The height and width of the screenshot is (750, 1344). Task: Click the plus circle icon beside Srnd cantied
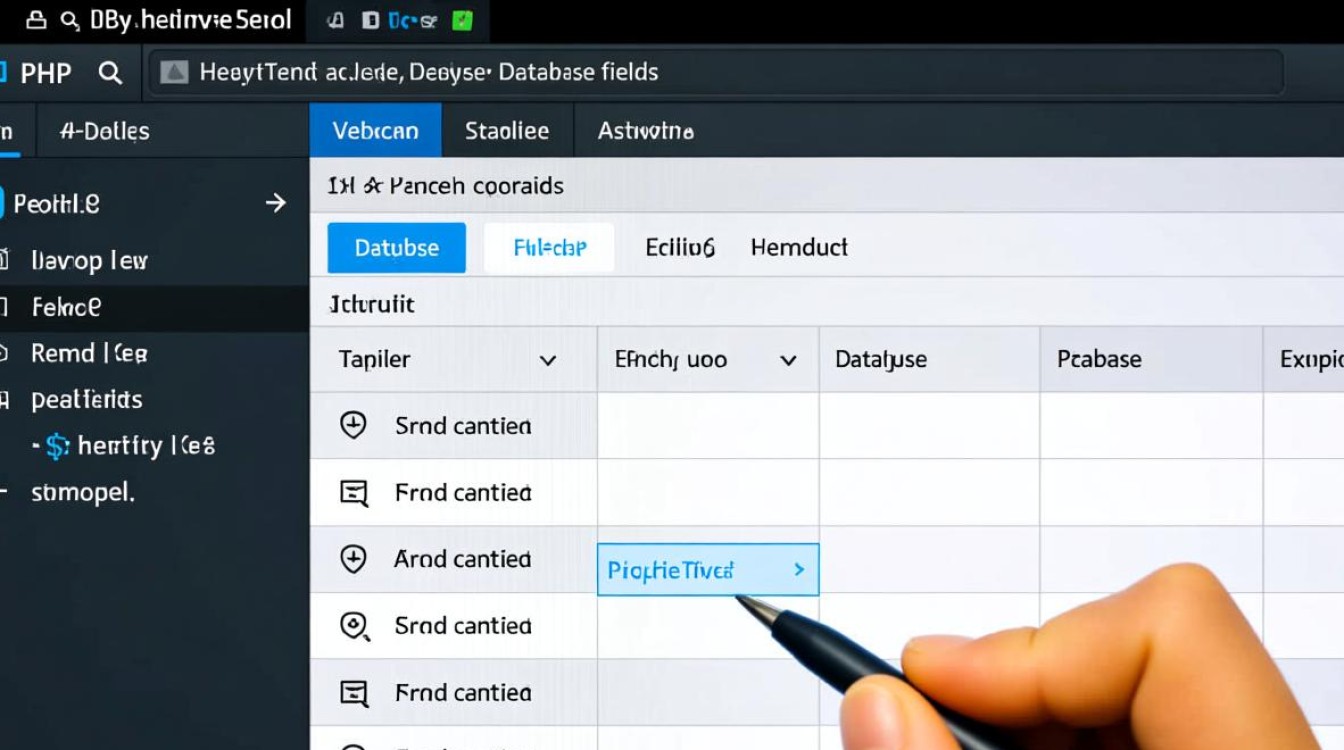click(353, 425)
